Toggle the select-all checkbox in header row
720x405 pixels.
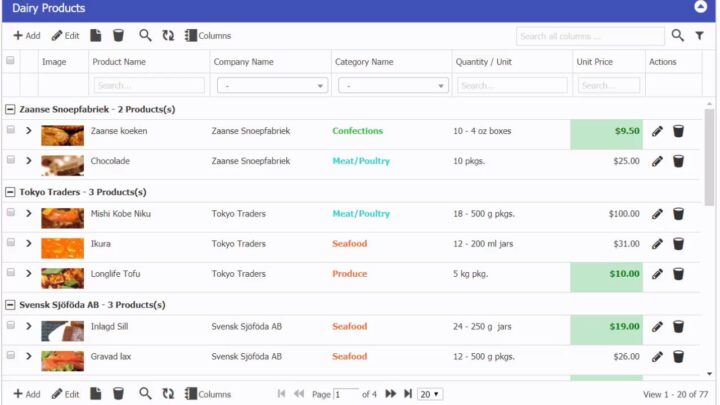[10, 61]
